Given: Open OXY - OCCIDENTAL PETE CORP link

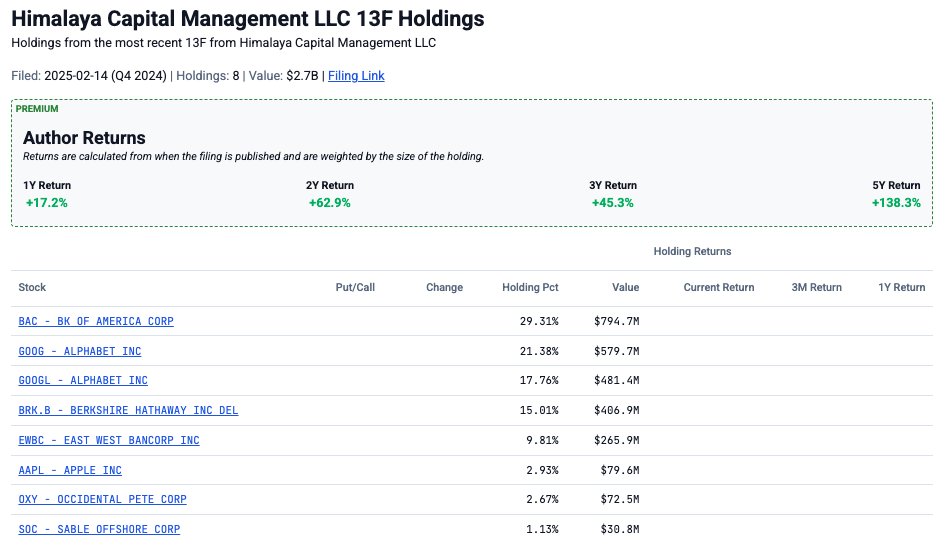Looking at the screenshot, I should (x=102, y=499).
